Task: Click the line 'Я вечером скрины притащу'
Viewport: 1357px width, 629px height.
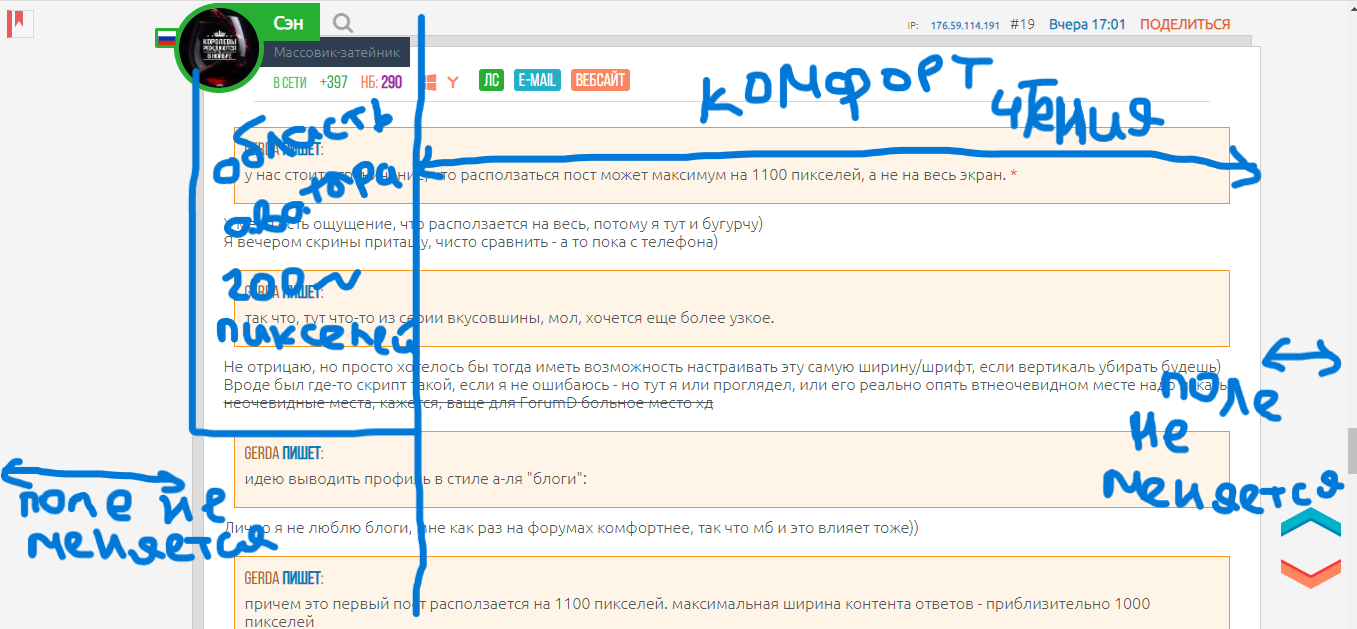Action: [470, 241]
